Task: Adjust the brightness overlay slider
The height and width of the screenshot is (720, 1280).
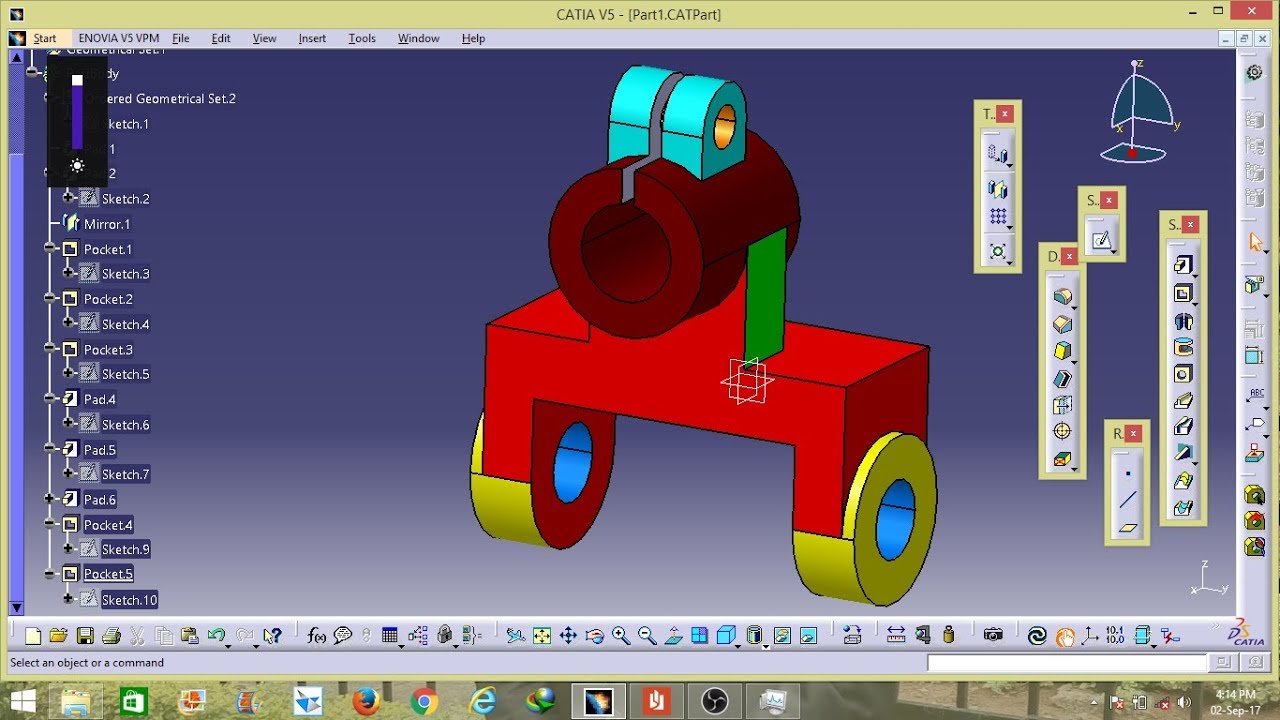Action: click(x=77, y=112)
